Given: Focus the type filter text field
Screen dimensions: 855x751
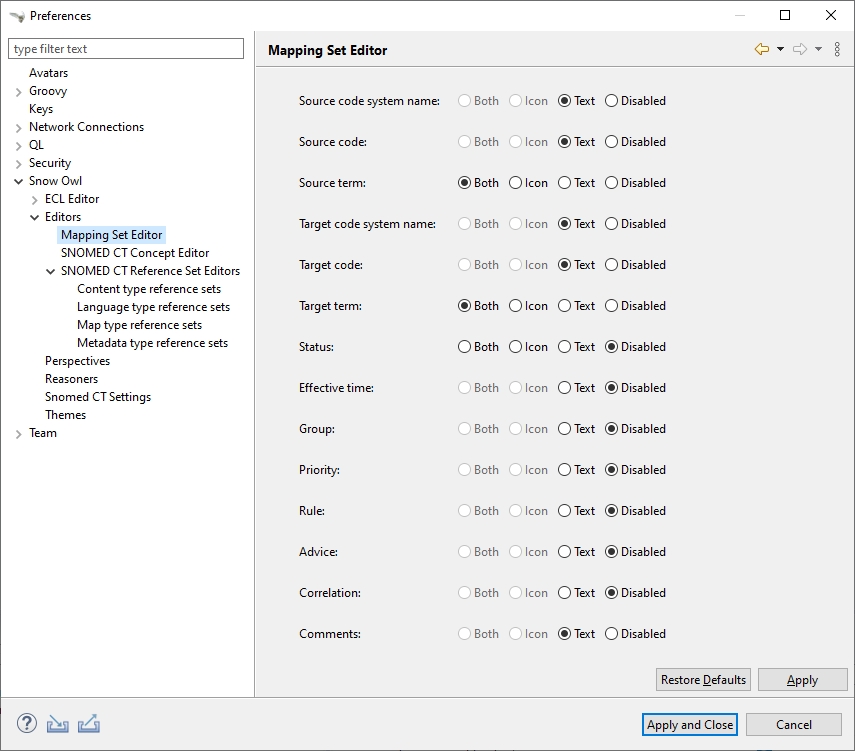Looking at the screenshot, I should (x=126, y=49).
